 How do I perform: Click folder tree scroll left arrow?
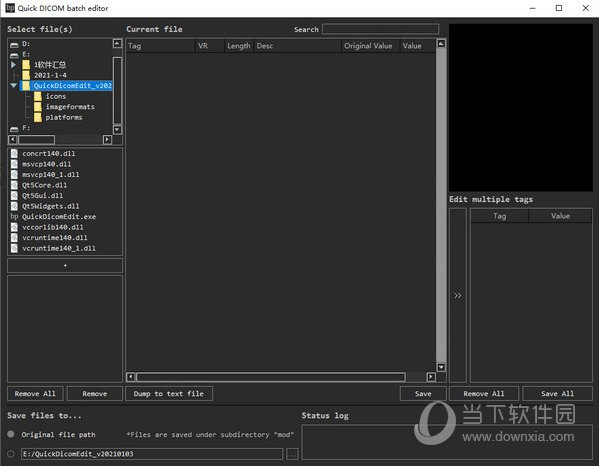(12, 140)
